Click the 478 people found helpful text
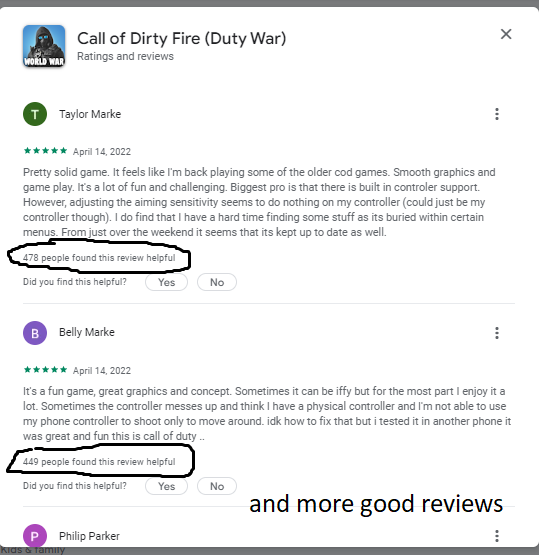 [x=99, y=257]
